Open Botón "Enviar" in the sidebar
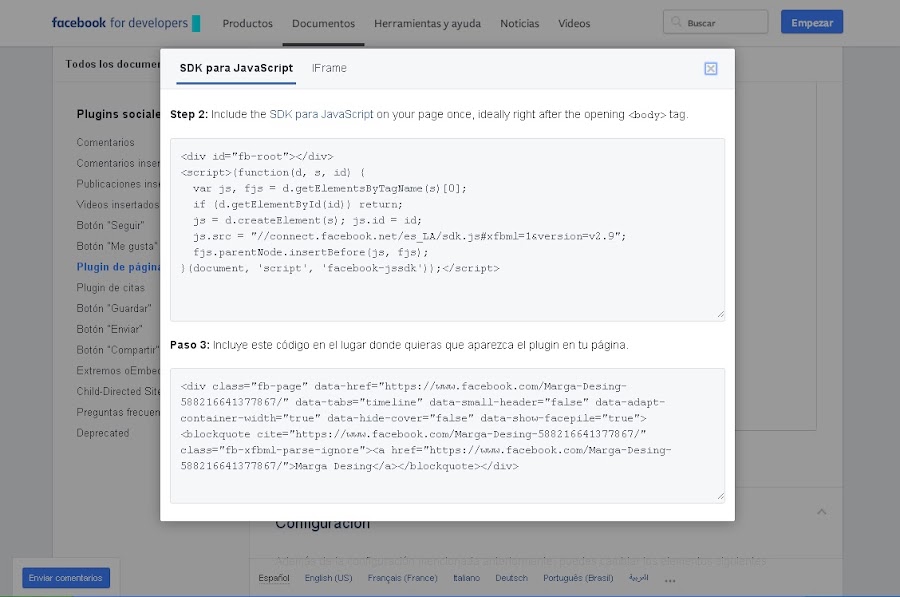Image resolution: width=900 pixels, height=597 pixels. point(110,329)
